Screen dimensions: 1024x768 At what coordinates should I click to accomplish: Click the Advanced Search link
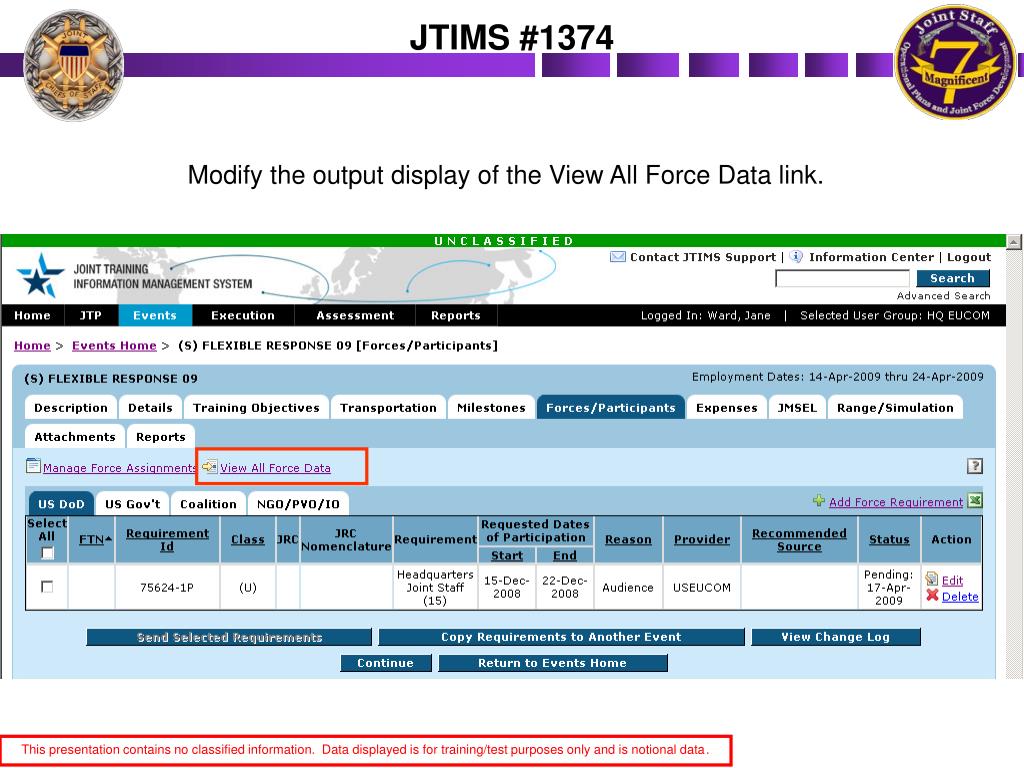coord(943,295)
